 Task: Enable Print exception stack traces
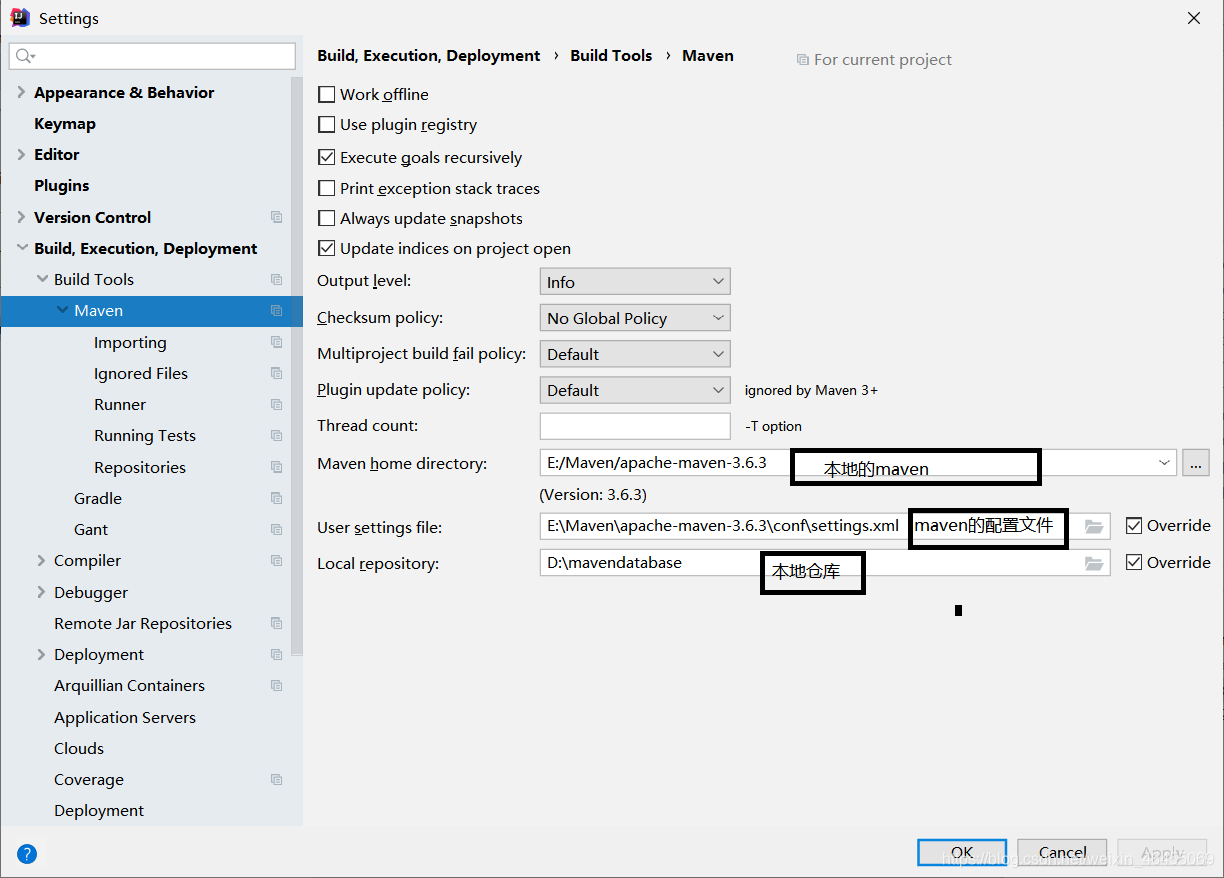click(326, 188)
